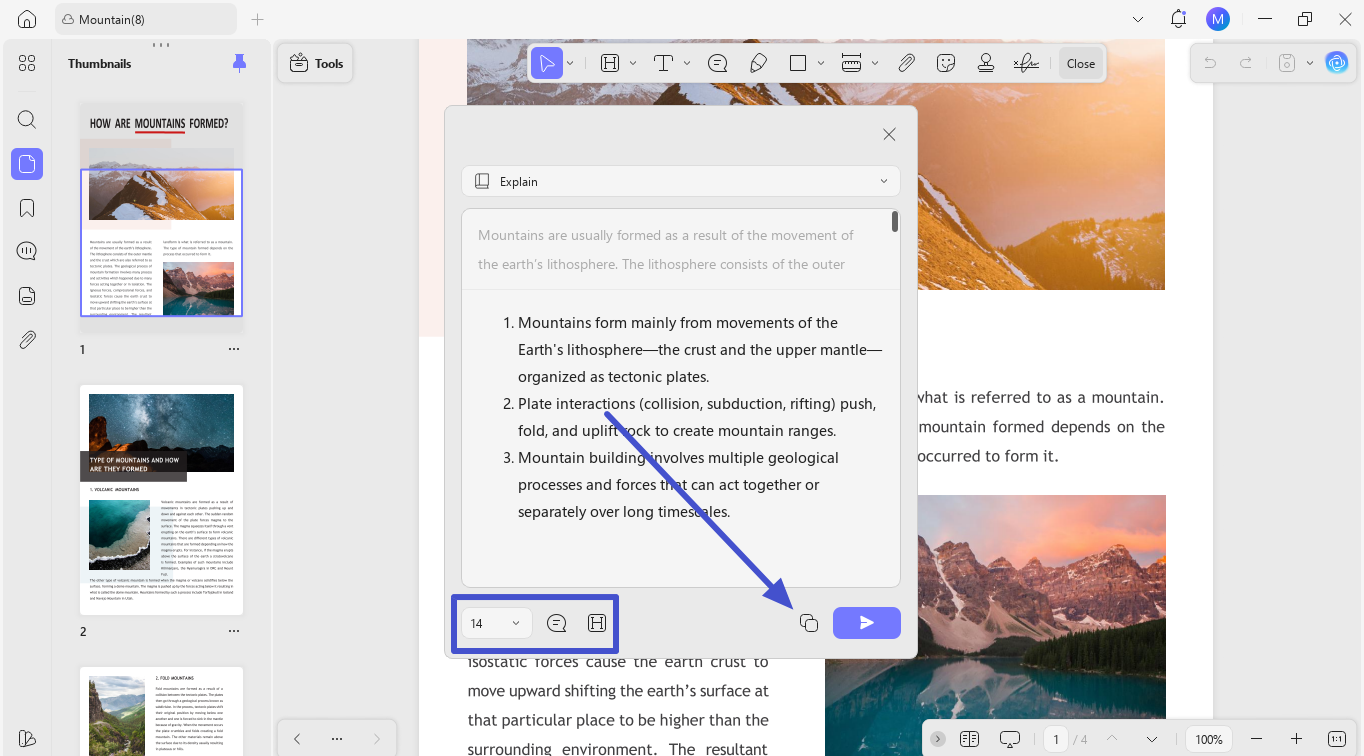The image size is (1364, 756).
Task: Open the save options icon
Action: coord(1287,63)
